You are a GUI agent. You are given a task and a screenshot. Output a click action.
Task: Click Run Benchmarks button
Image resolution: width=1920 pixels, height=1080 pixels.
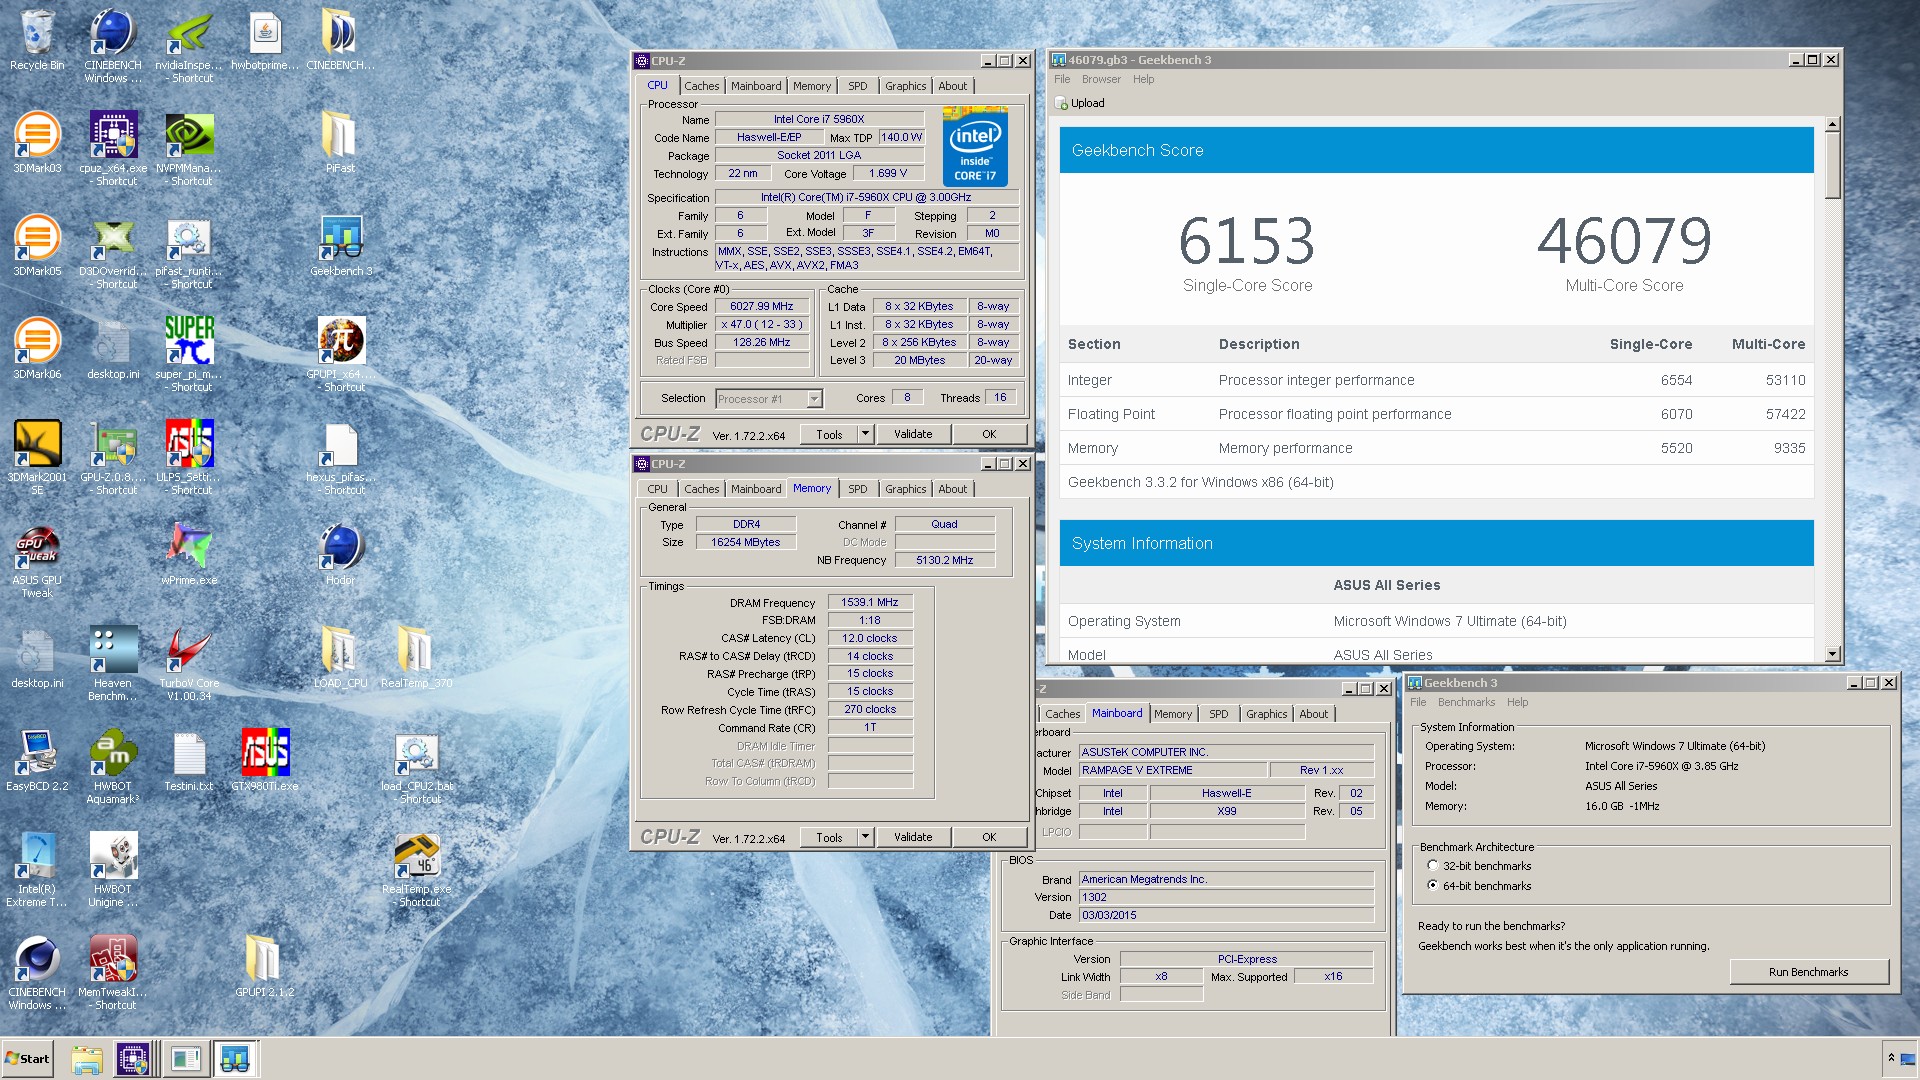pos(1808,972)
